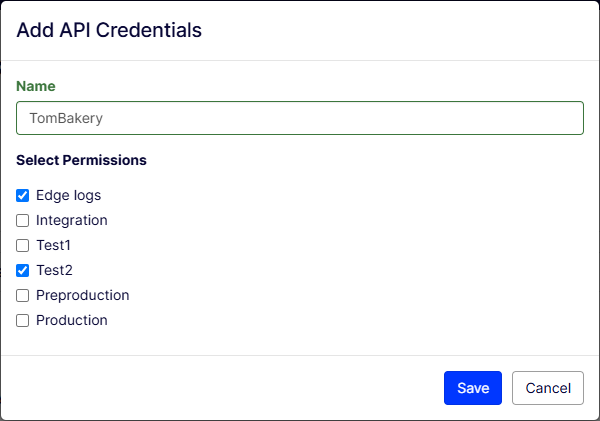Click the 'Integration' label text
Viewport: 600px width, 421px height.
[x=71, y=221]
